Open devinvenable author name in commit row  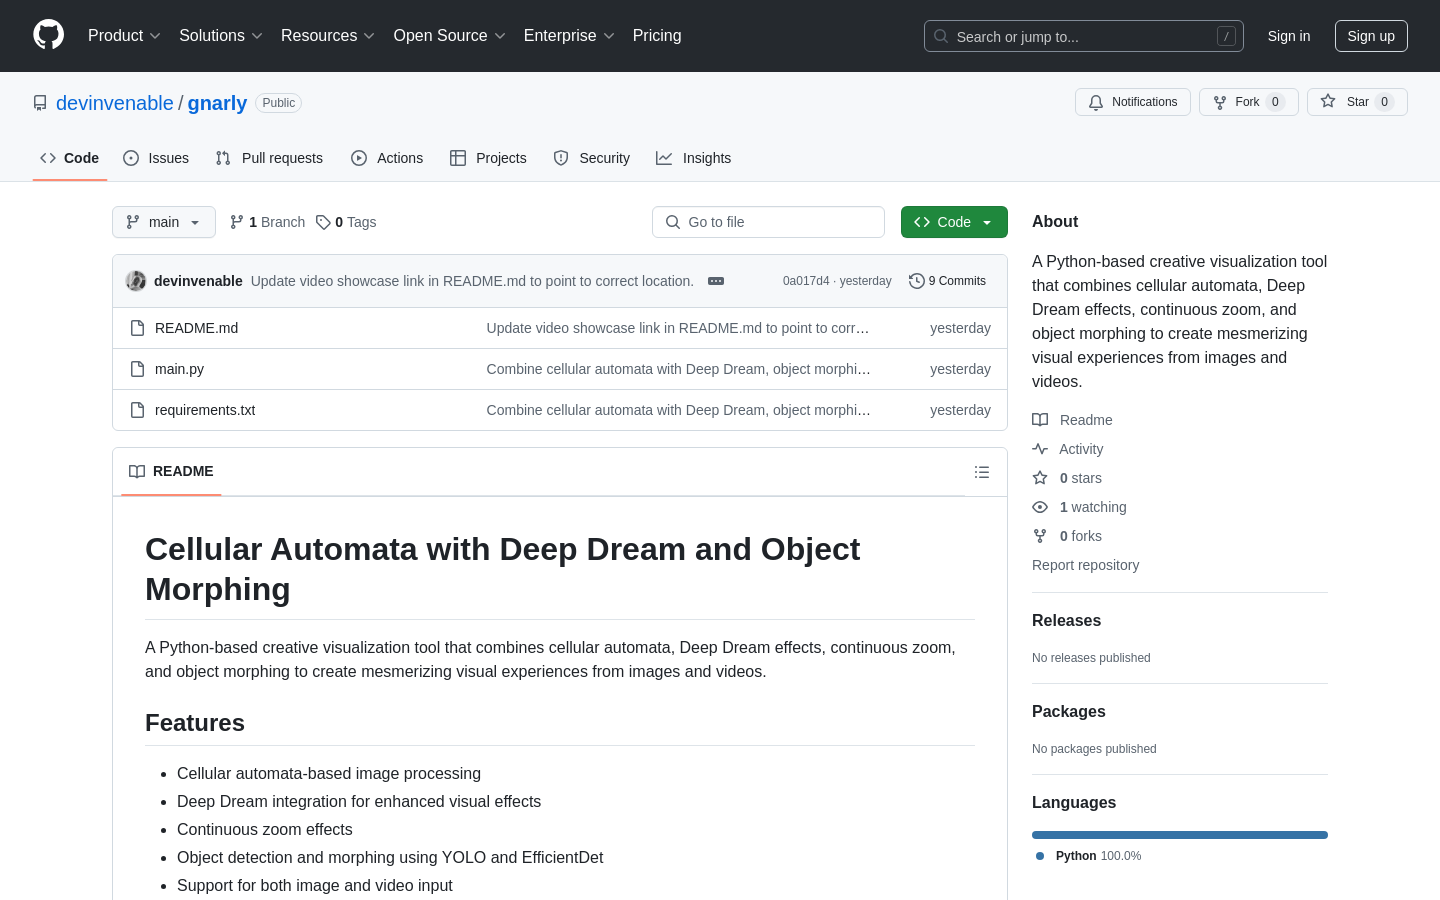click(198, 281)
